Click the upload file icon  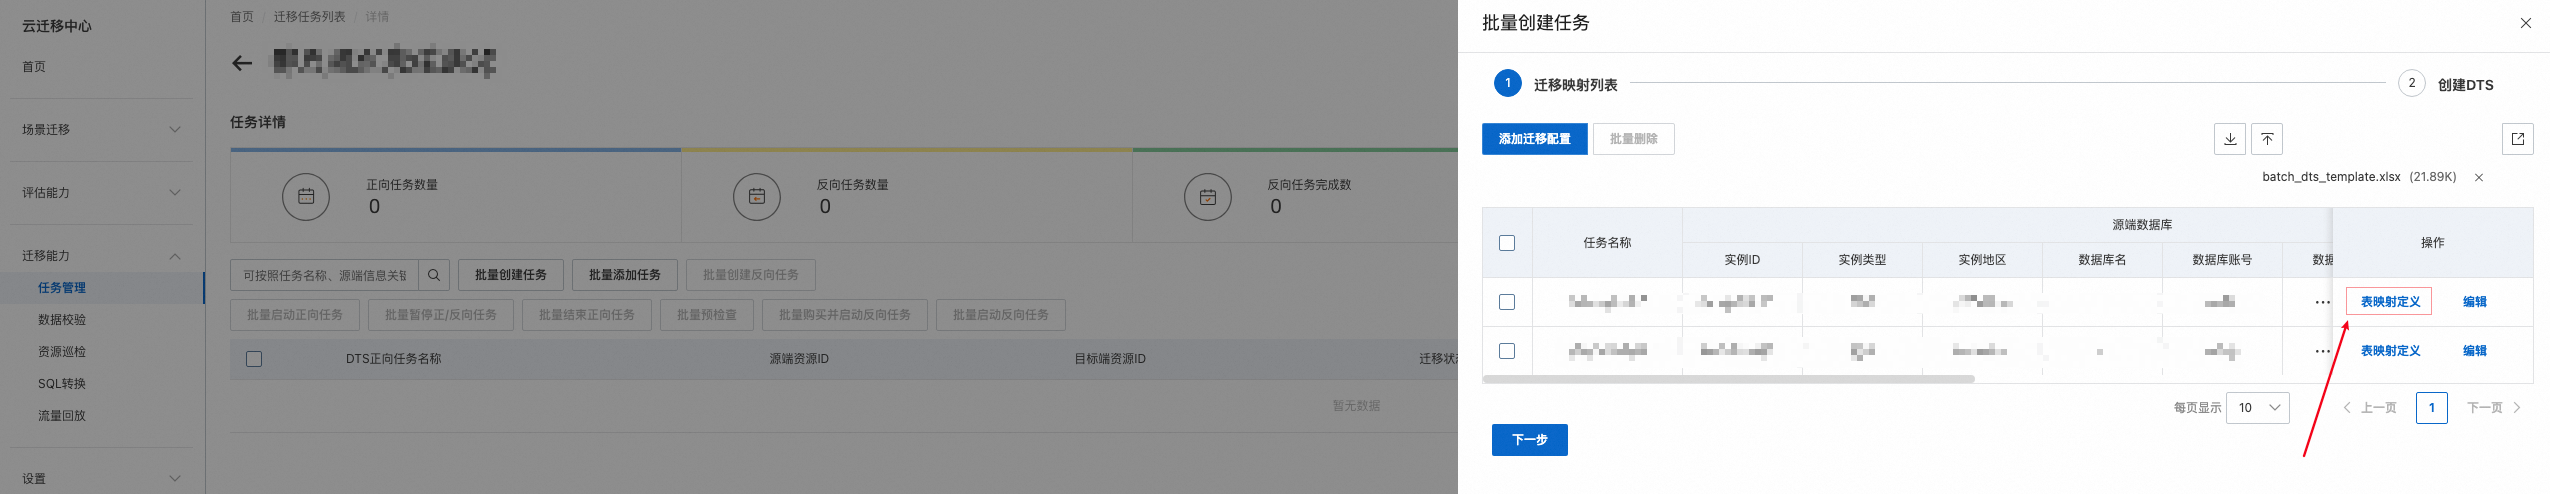pos(2266,139)
